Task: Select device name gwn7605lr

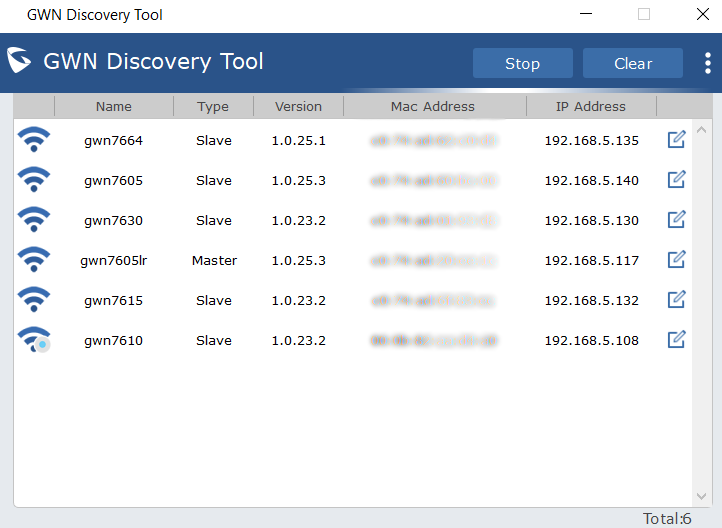Action: tap(114, 261)
